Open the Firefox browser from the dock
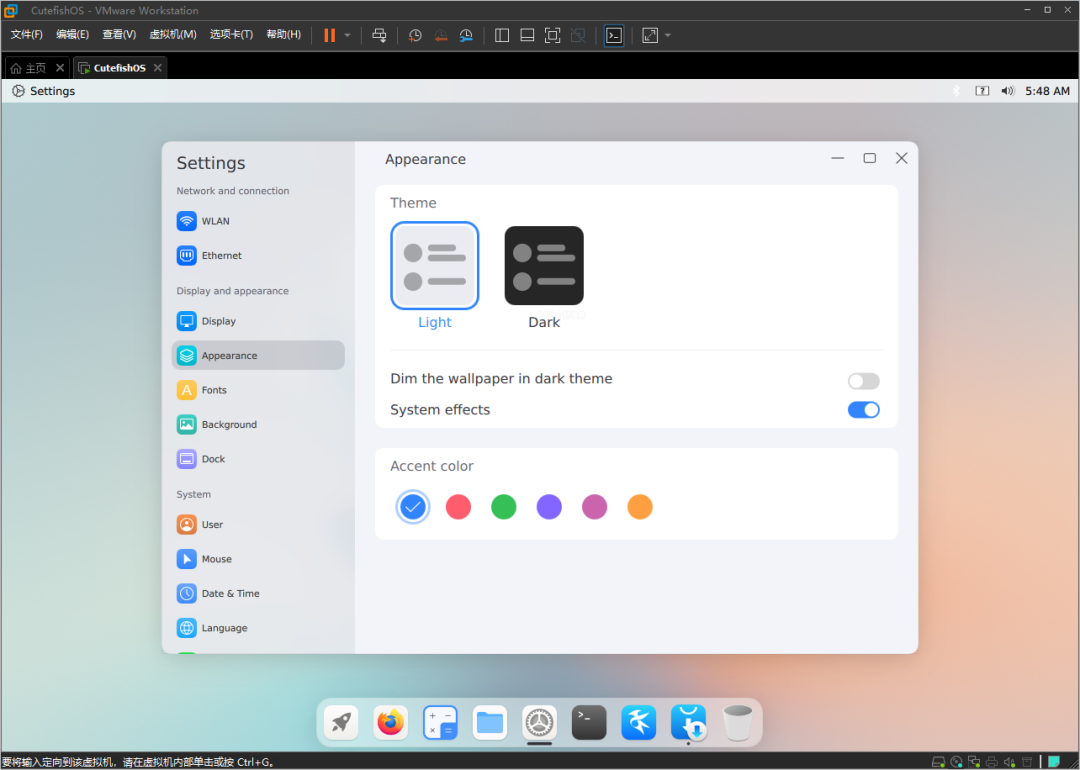Screen dimensions: 1080x770 [391, 722]
